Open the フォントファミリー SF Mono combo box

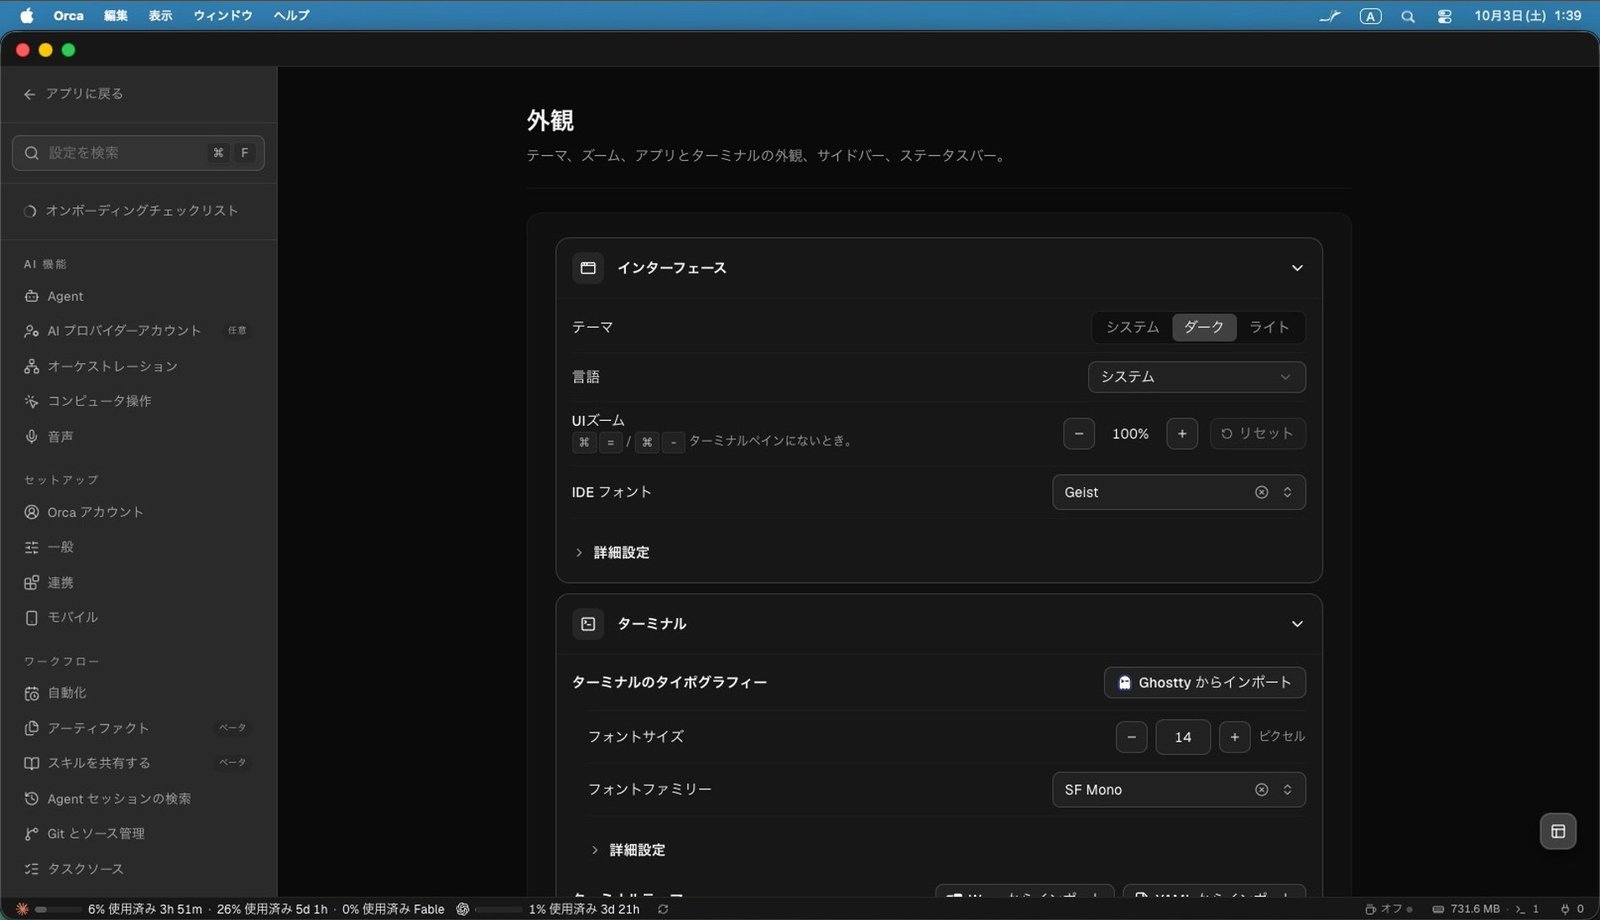pos(1179,789)
